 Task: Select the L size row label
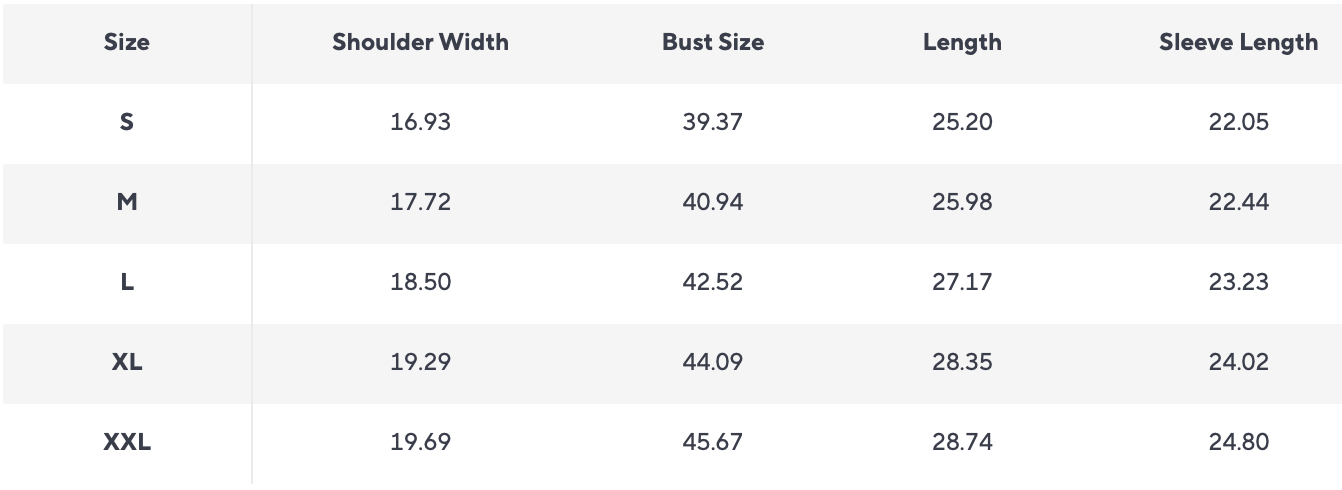(127, 282)
